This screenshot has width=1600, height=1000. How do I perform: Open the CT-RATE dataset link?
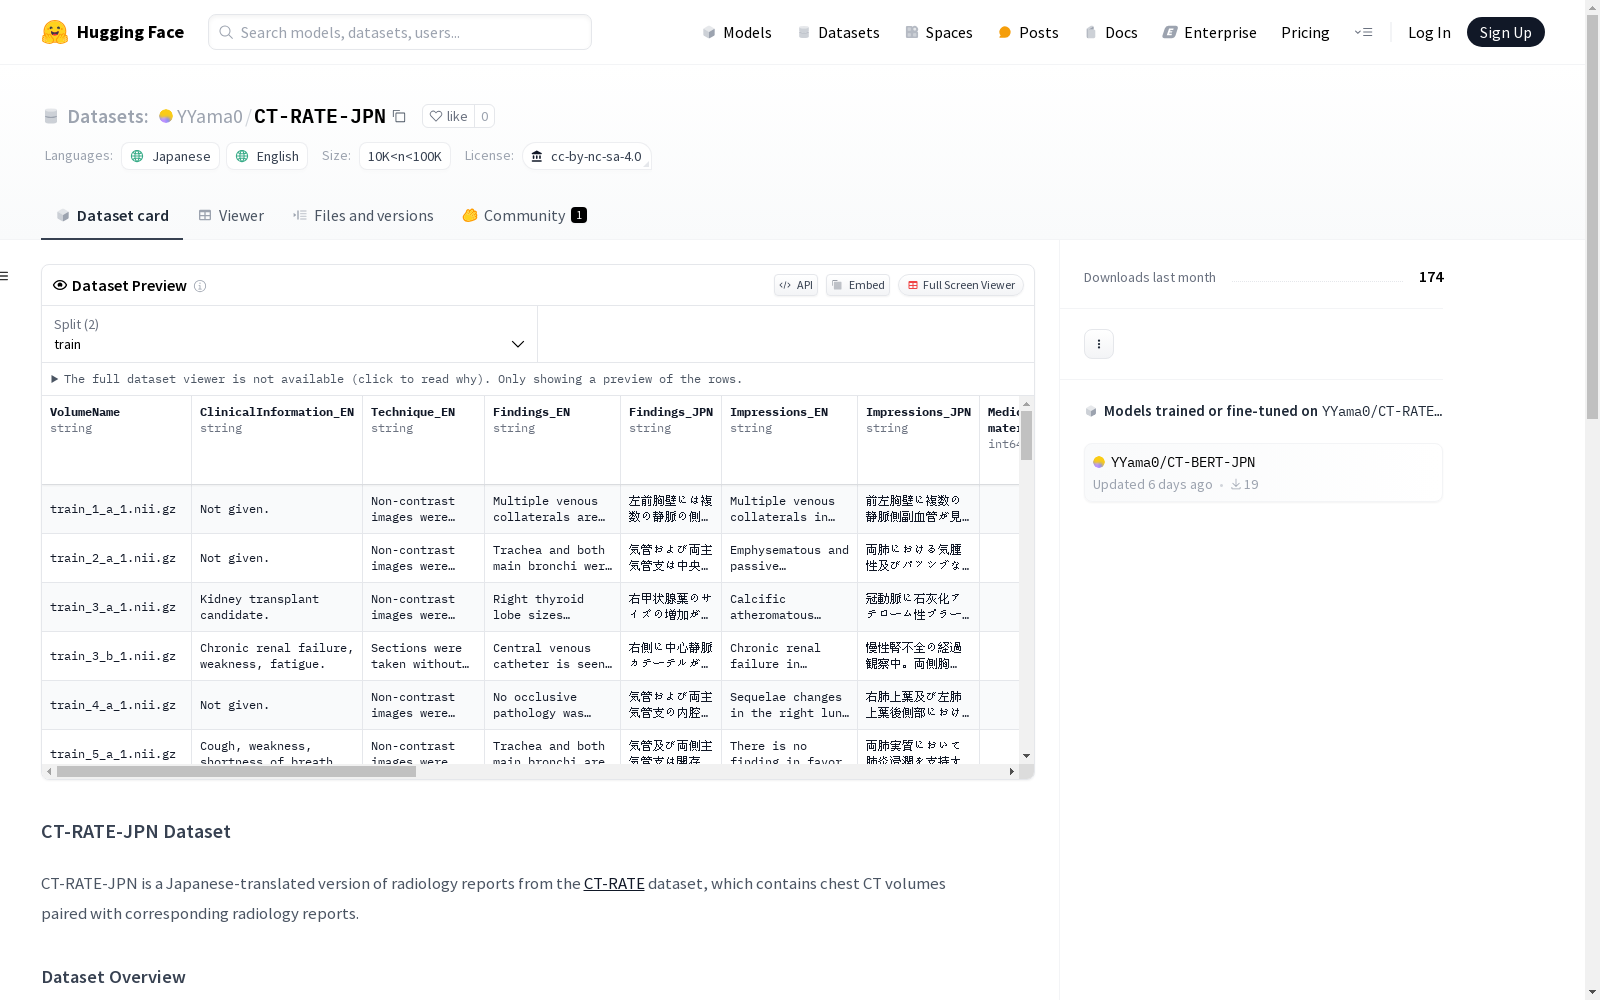pyautogui.click(x=614, y=884)
